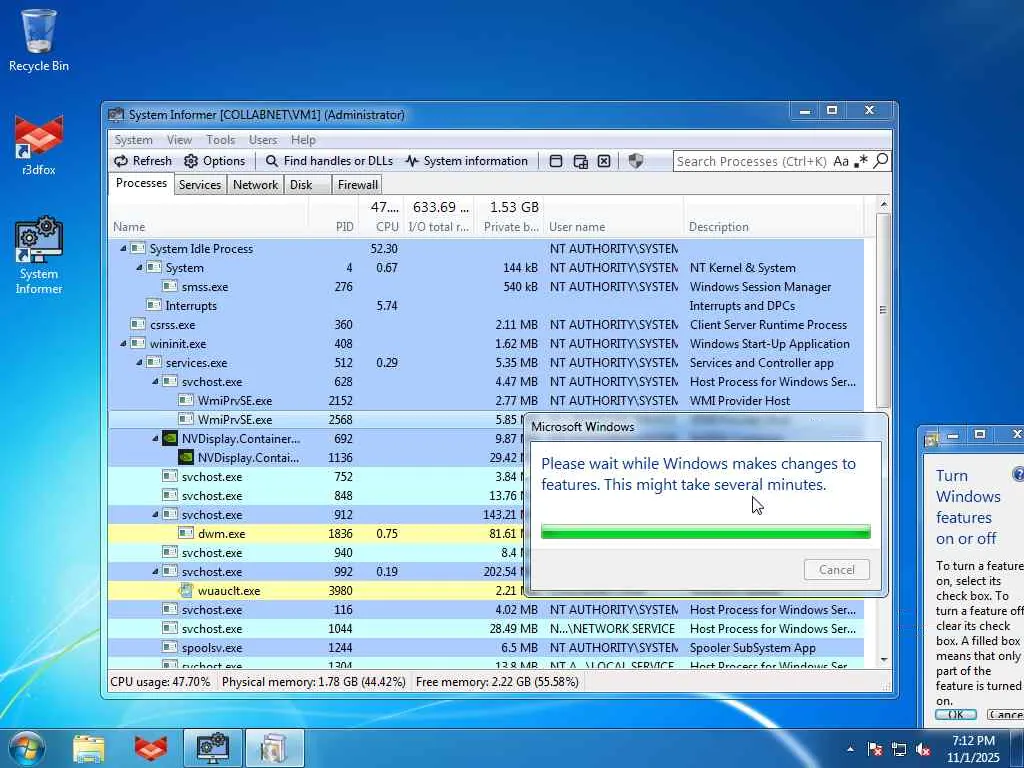
Task: Collapse the NVDisplay.Container PID 692 node
Action: coord(155,439)
